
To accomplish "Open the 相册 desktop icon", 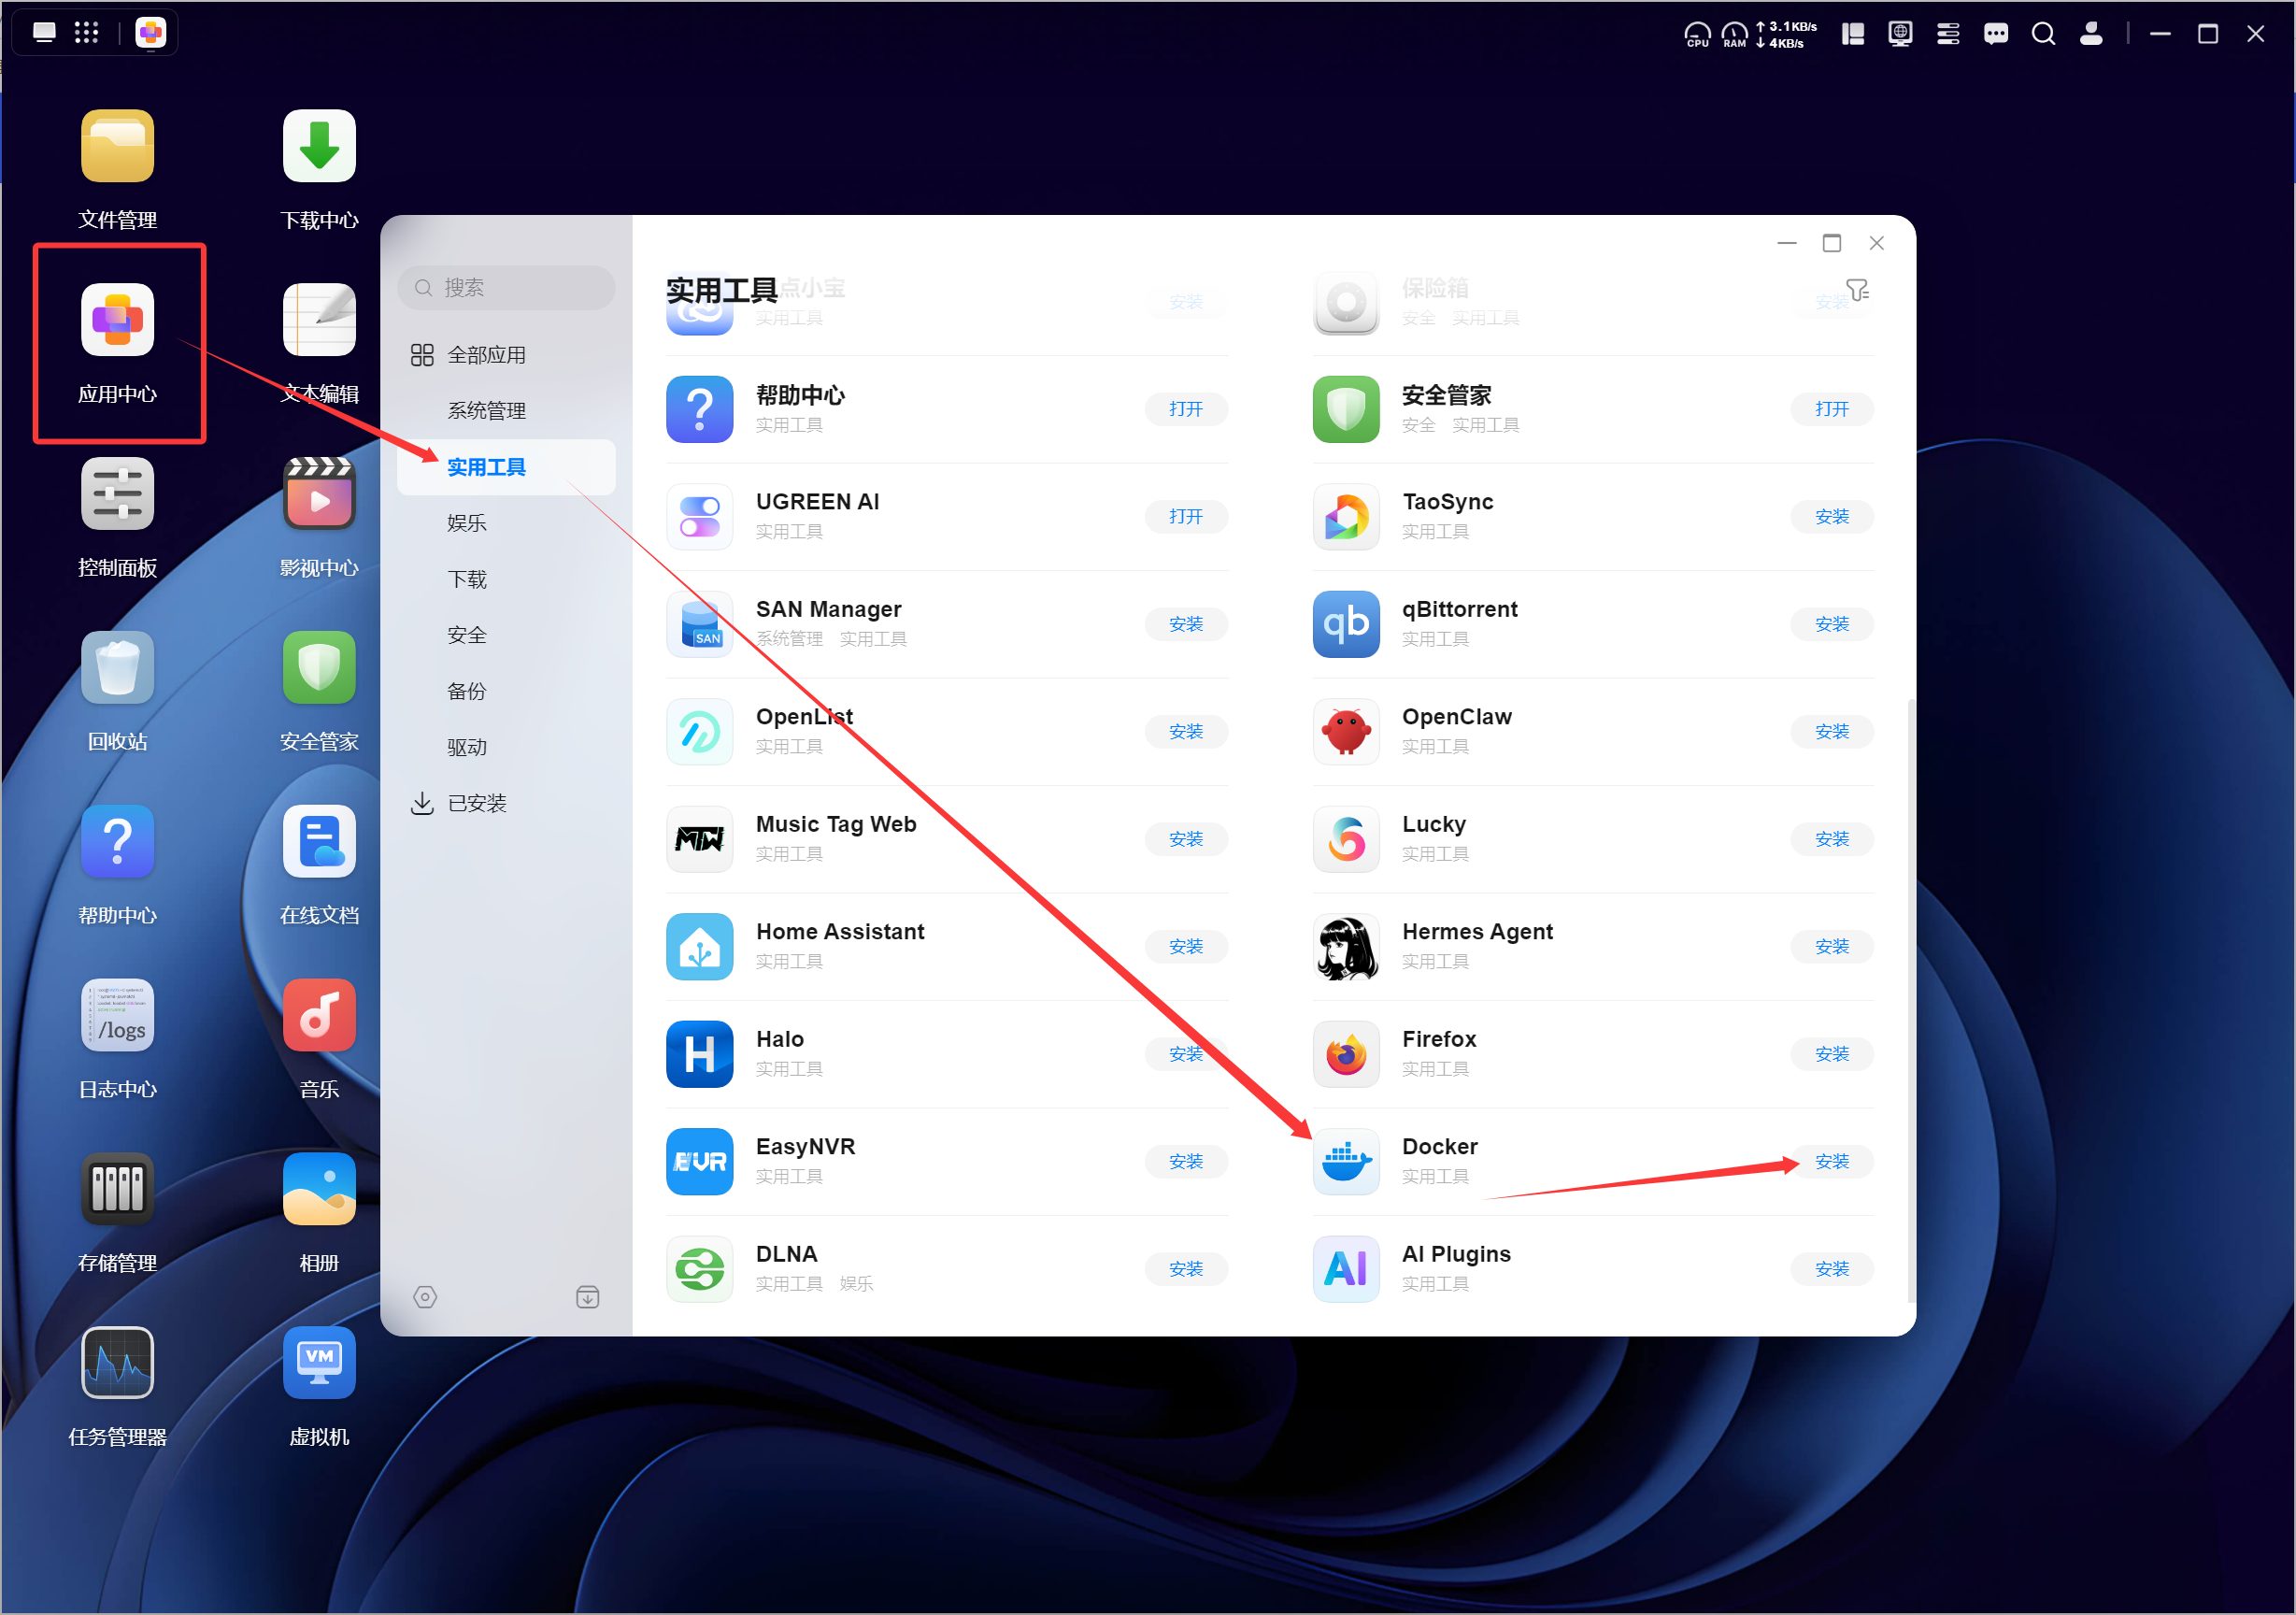I will [319, 1190].
